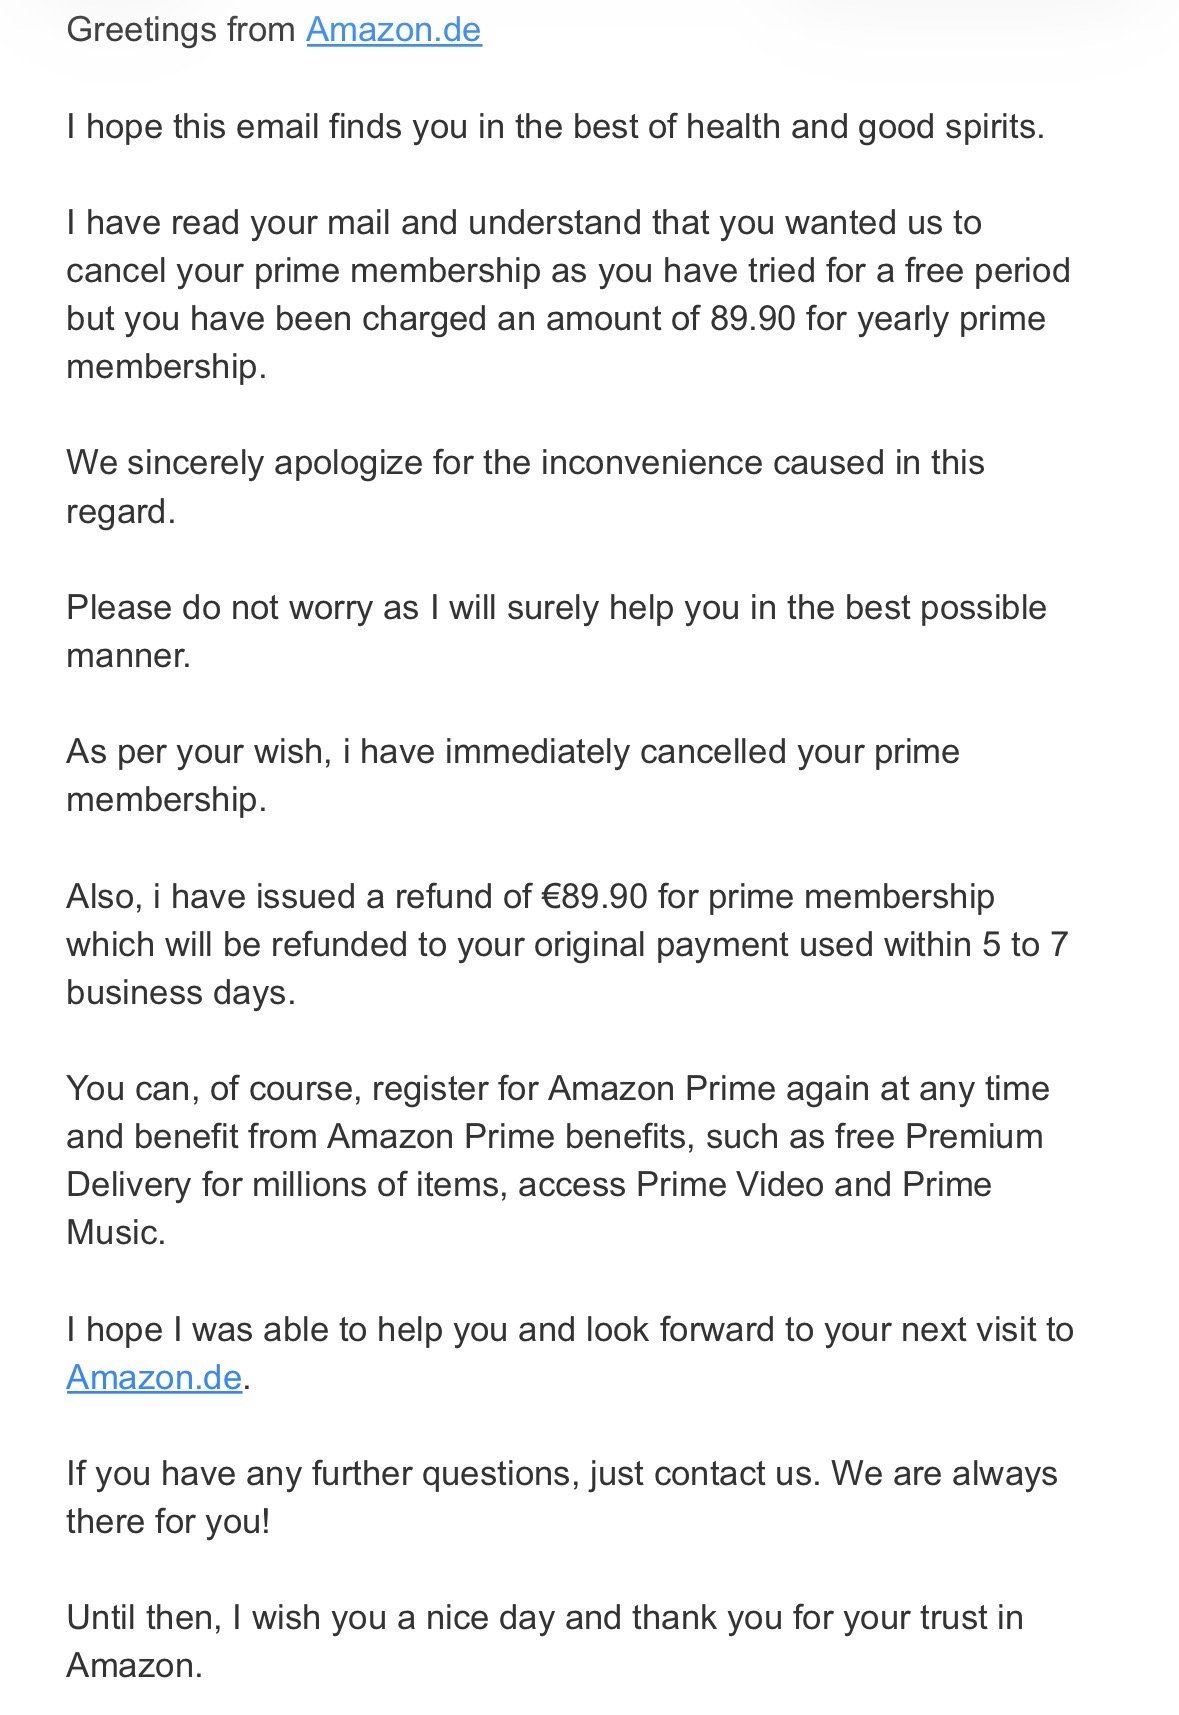This screenshot has width=1179, height=1715.
Task: Open the Amazon.de link after "next visit to"
Action: click(x=154, y=1377)
